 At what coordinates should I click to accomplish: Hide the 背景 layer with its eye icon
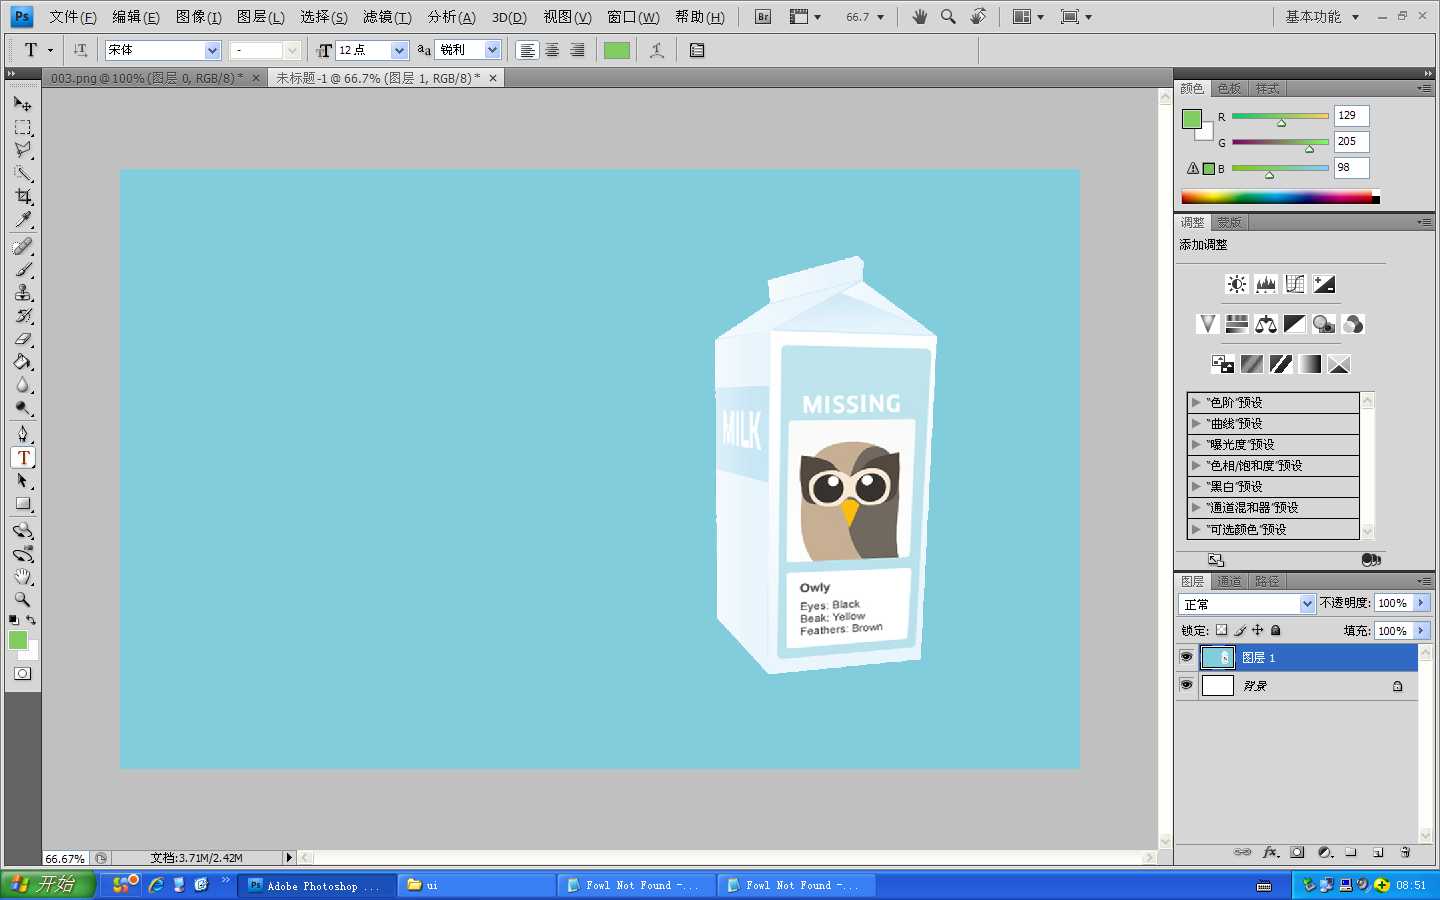[1186, 685]
